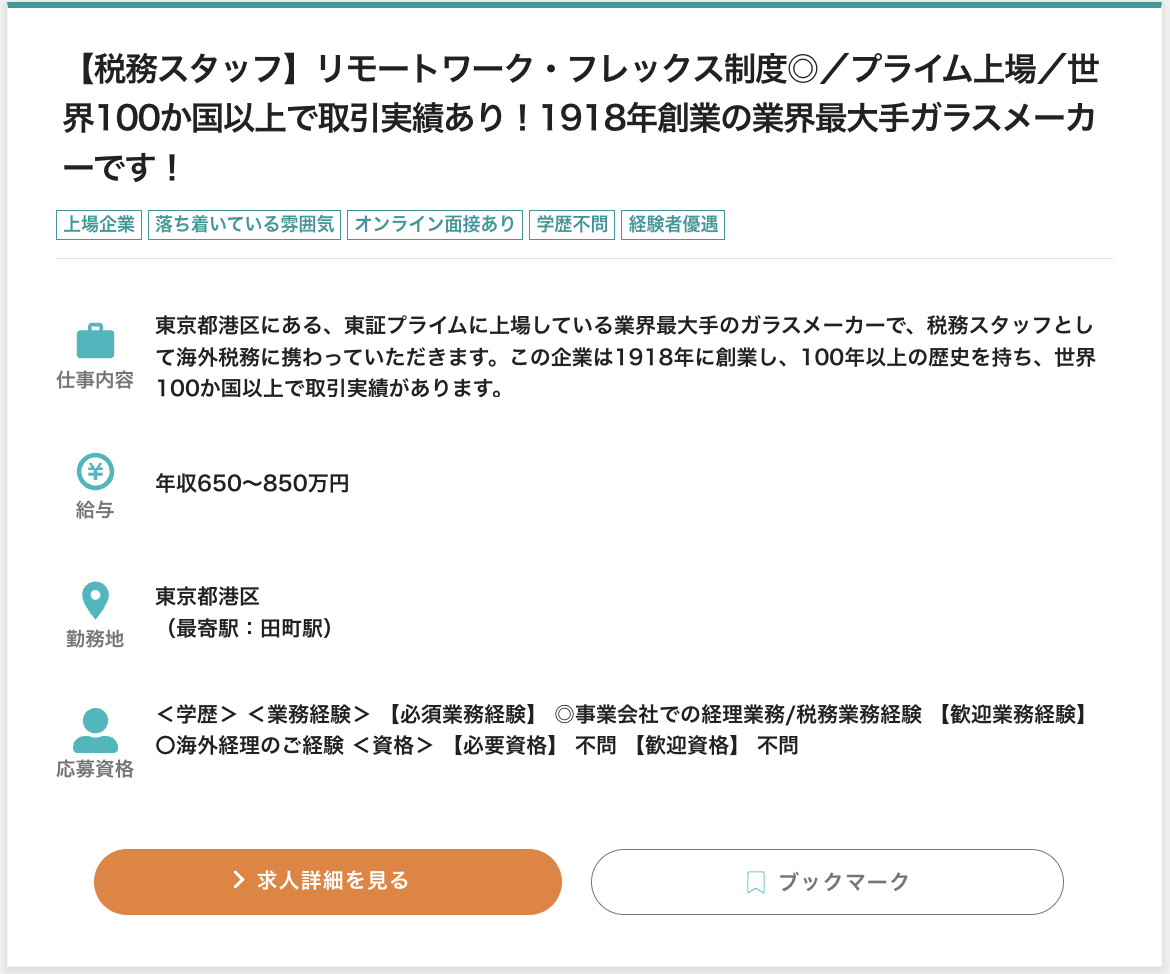The image size is (1170, 974).
Task: Select the 落ち着いている雰囲気 tag
Action: coord(244,224)
